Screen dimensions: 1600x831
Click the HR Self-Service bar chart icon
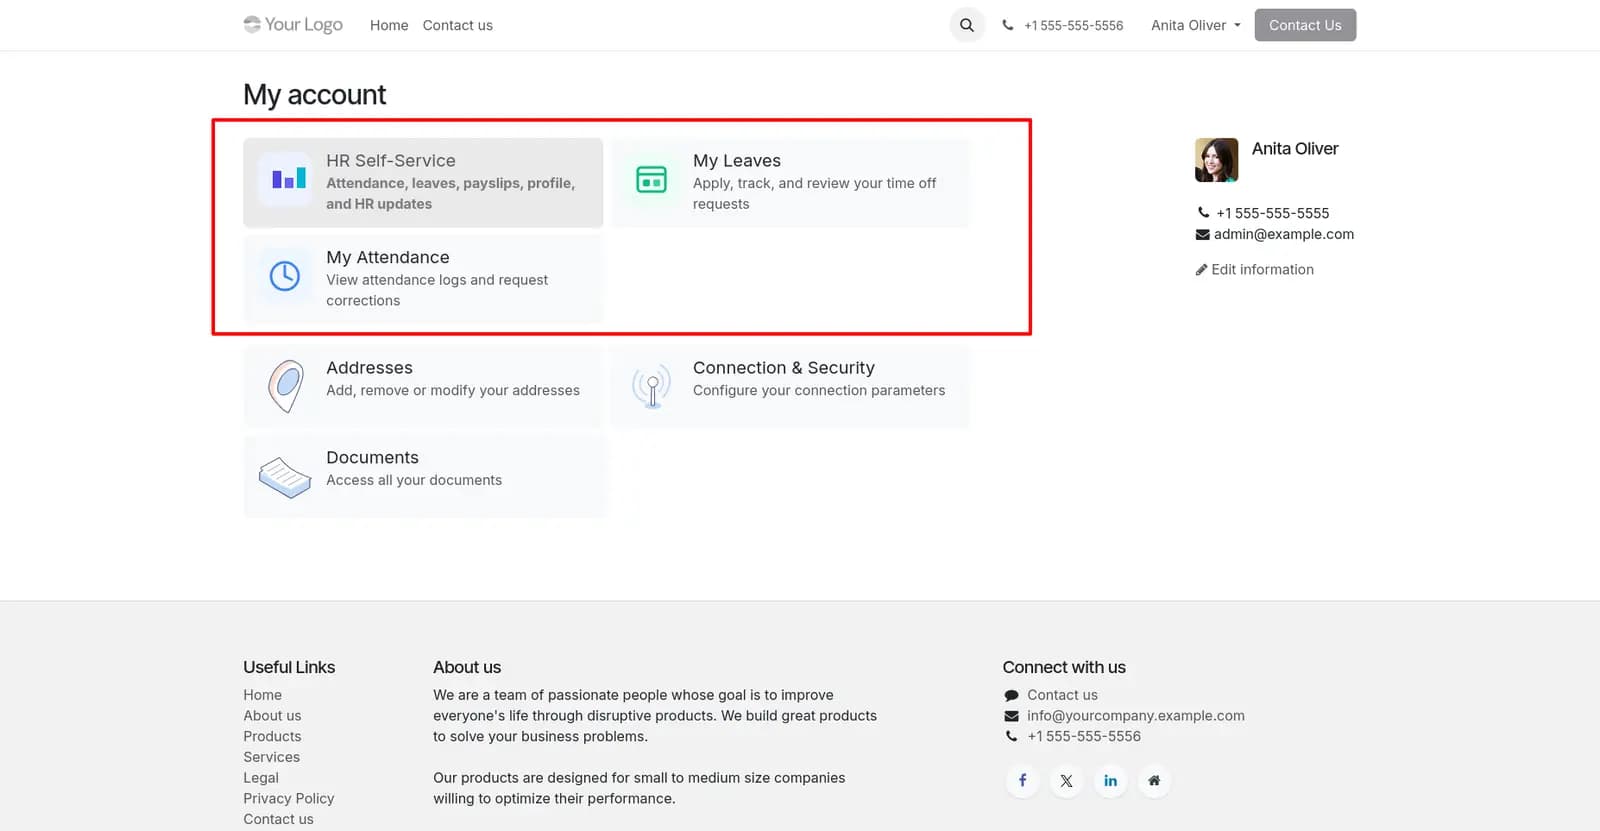[288, 180]
